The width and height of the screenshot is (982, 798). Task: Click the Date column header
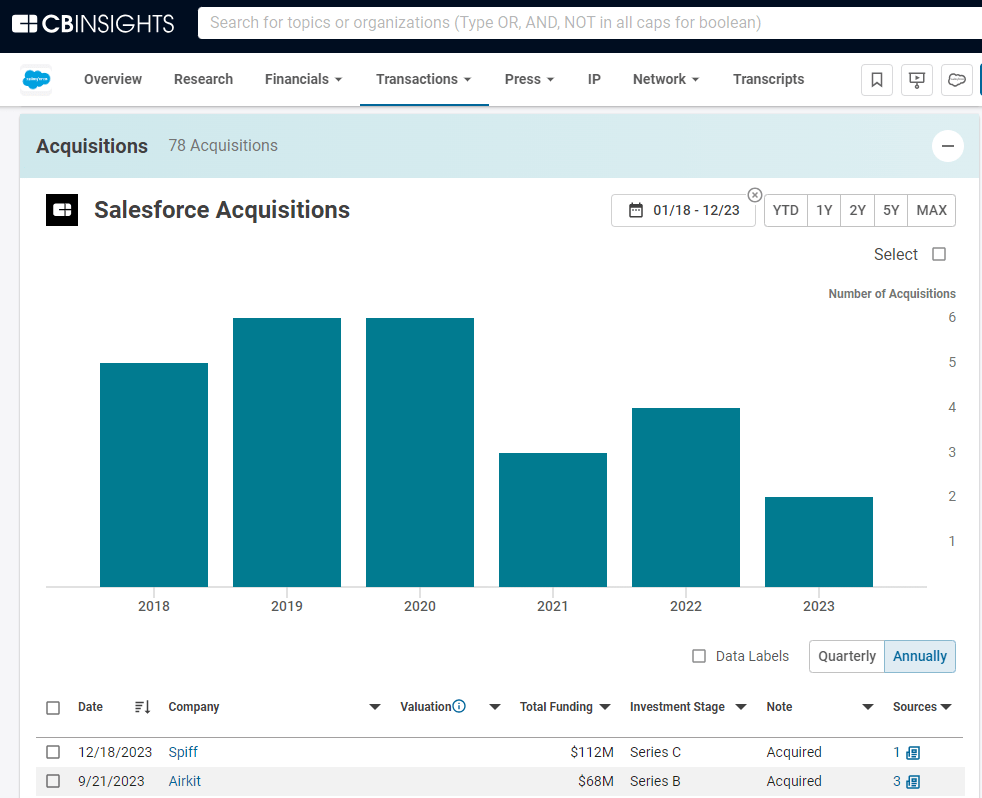tap(90, 707)
